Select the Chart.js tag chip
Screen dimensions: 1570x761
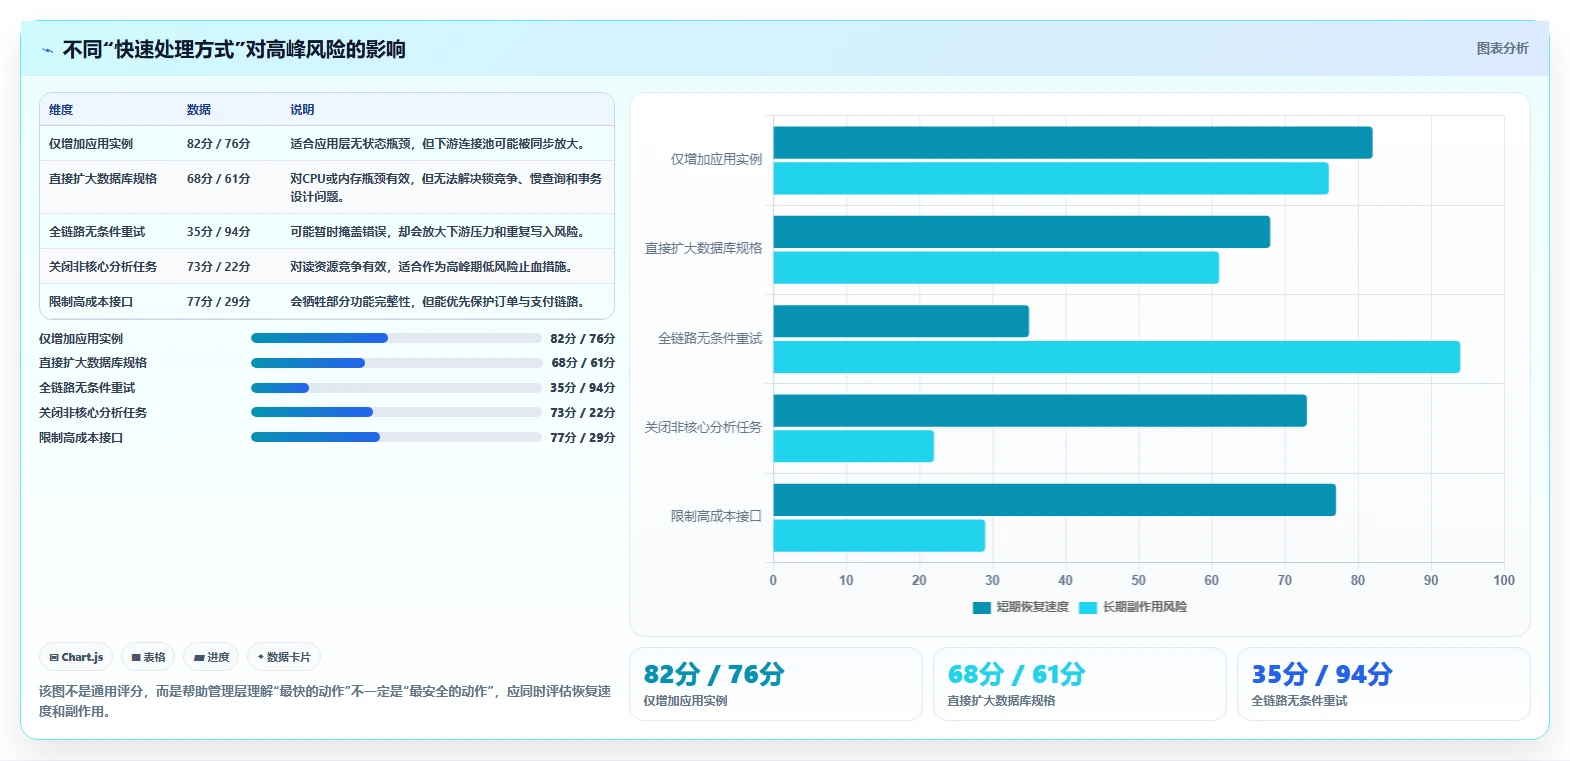76,657
